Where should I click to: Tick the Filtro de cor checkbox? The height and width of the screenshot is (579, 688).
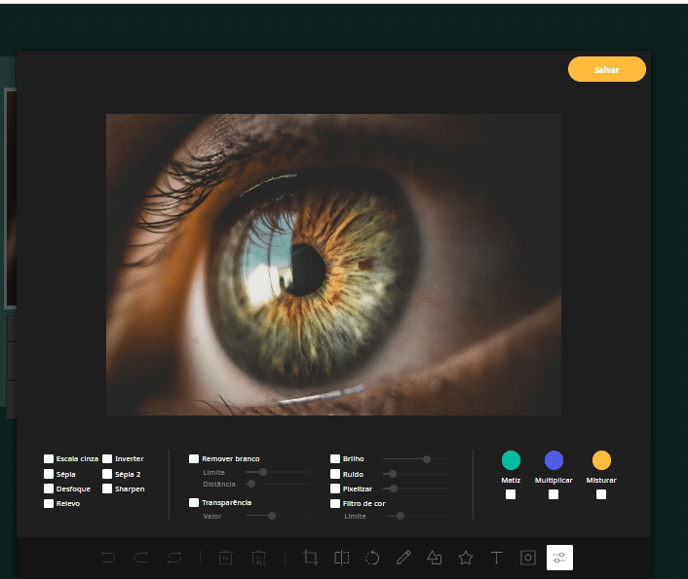click(x=335, y=504)
